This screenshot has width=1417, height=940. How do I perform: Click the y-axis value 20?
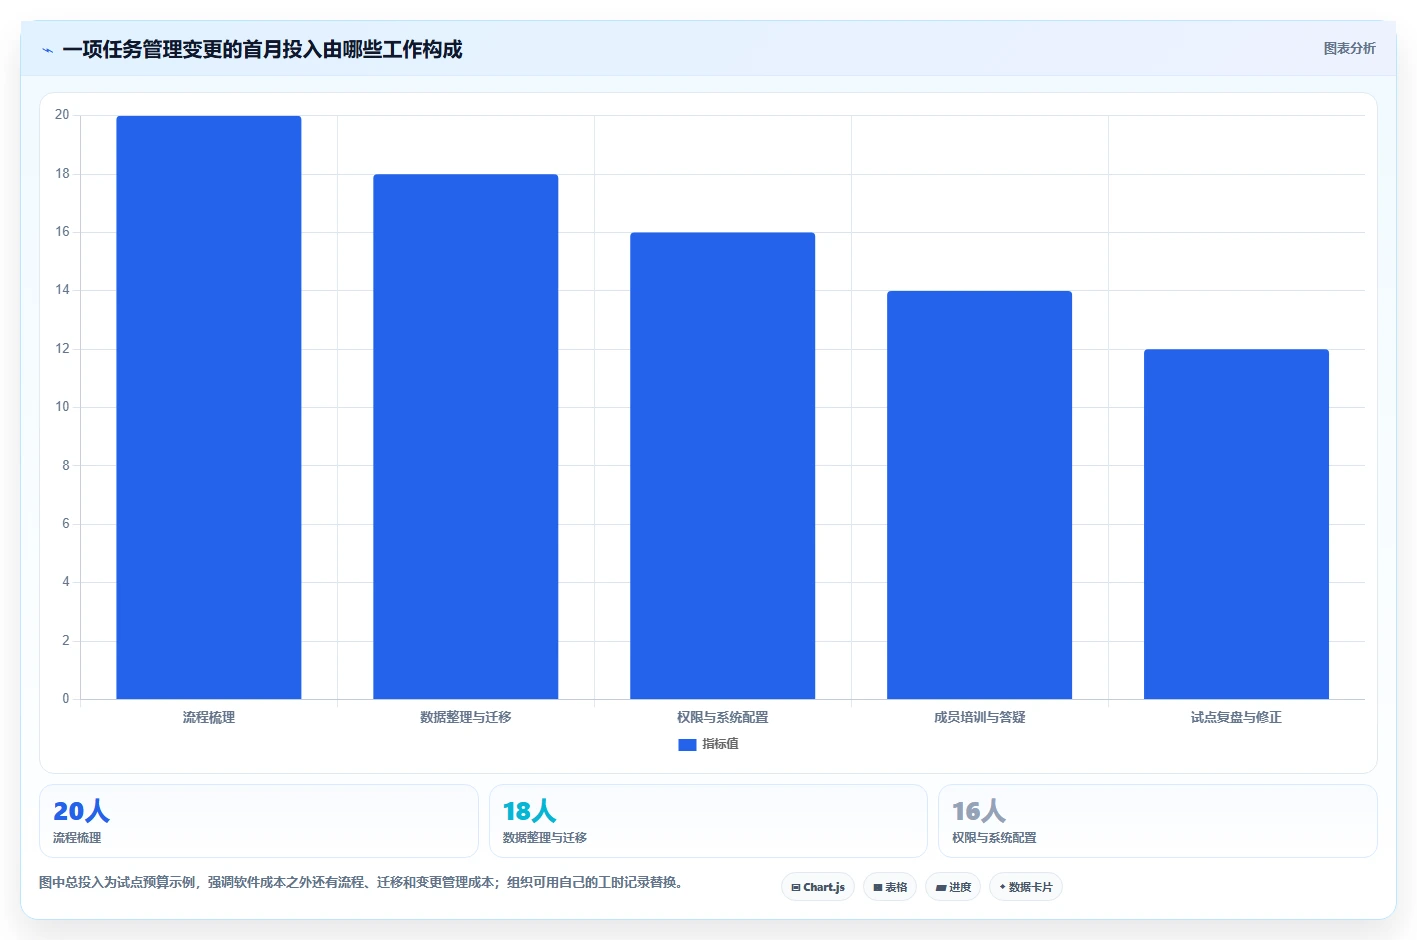click(62, 115)
